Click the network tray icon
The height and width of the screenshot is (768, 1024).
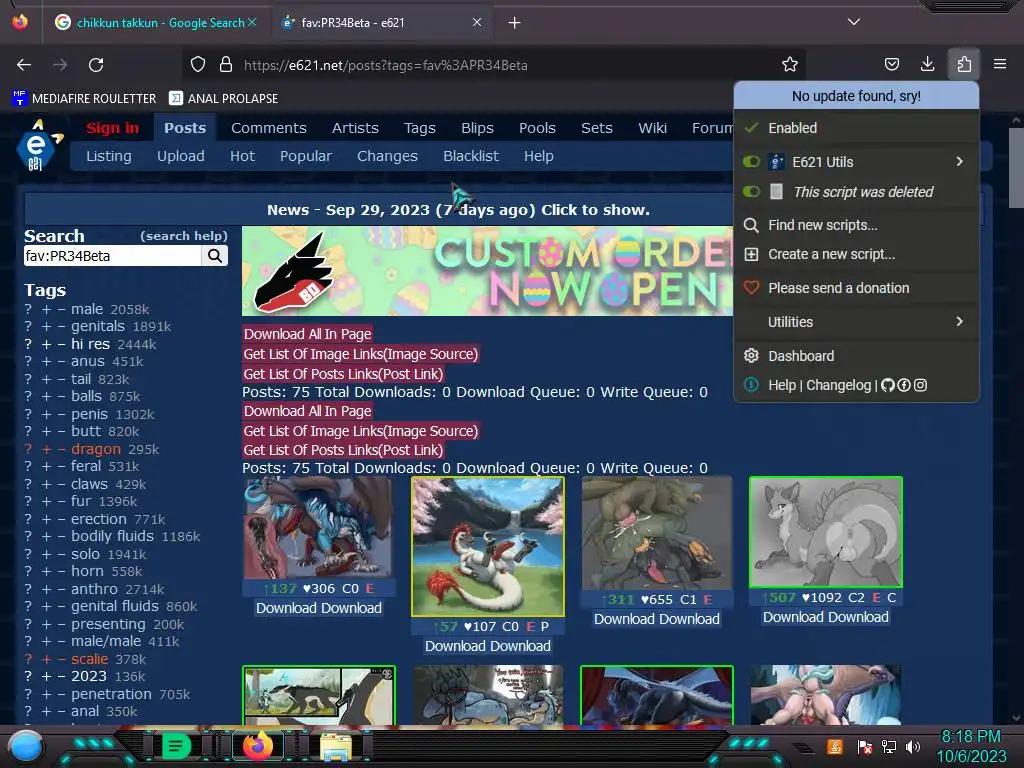(x=889, y=747)
